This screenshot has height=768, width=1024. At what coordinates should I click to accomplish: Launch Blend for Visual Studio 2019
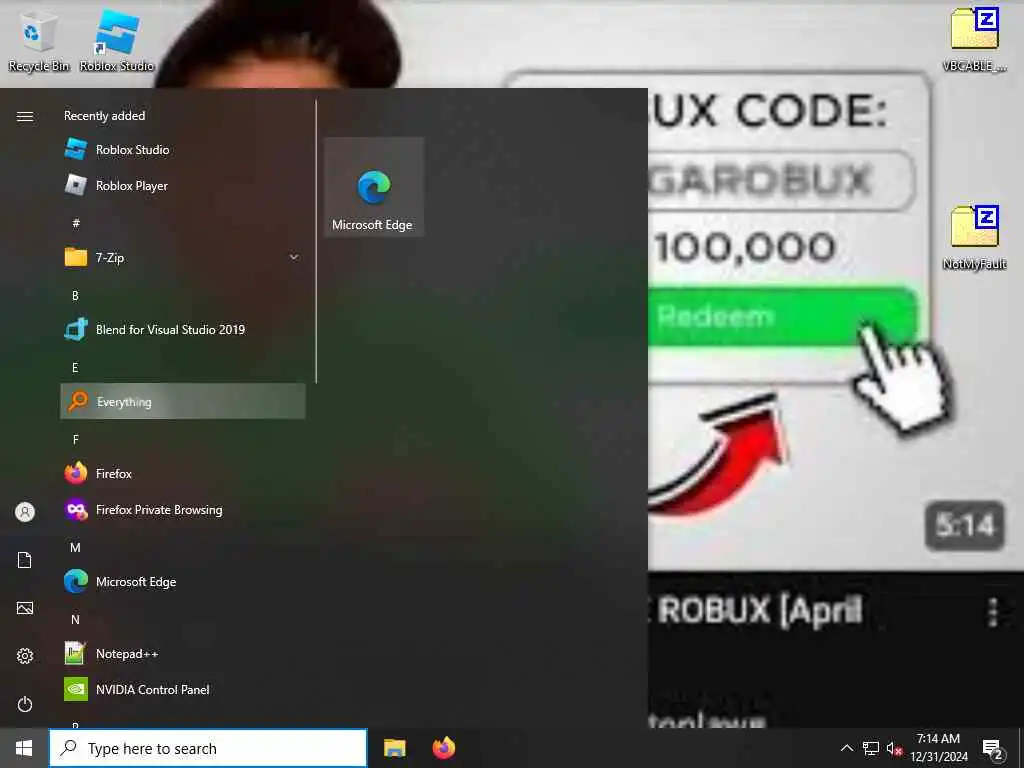coord(183,329)
